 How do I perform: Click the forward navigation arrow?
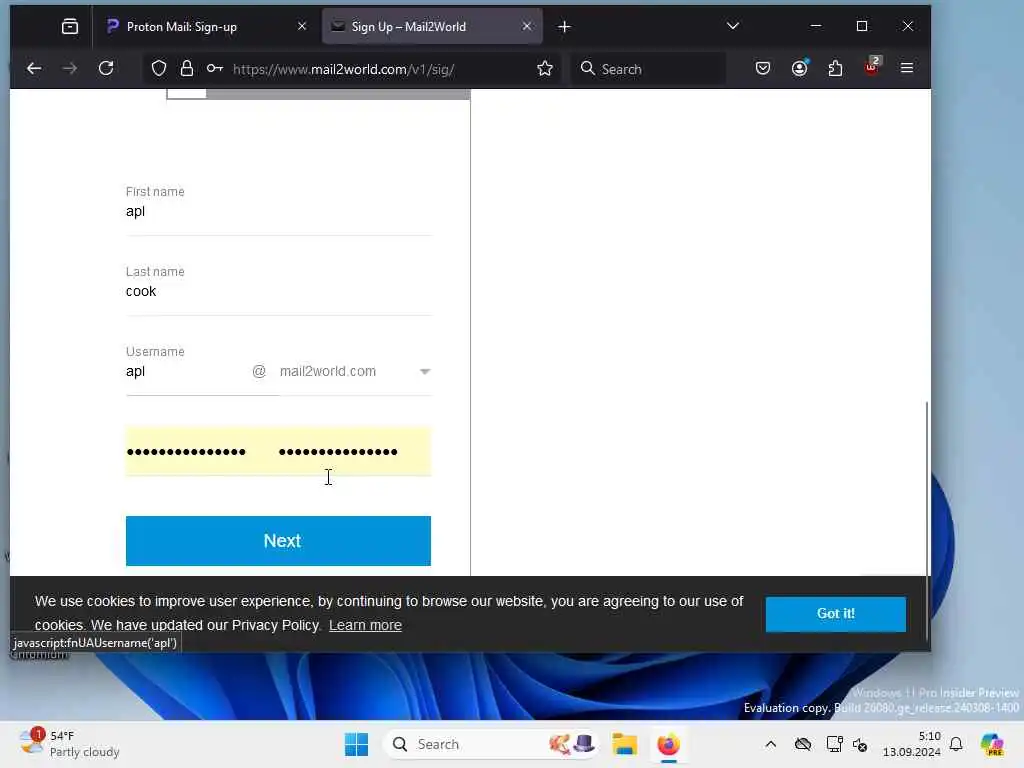coord(70,68)
